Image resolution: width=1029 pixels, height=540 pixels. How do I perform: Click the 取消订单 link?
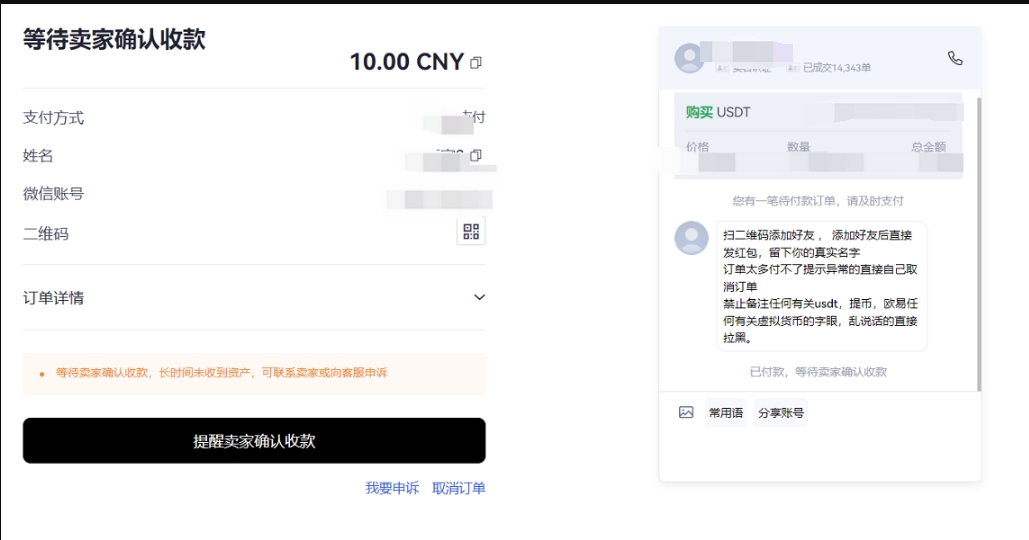pyautogui.click(x=458, y=488)
